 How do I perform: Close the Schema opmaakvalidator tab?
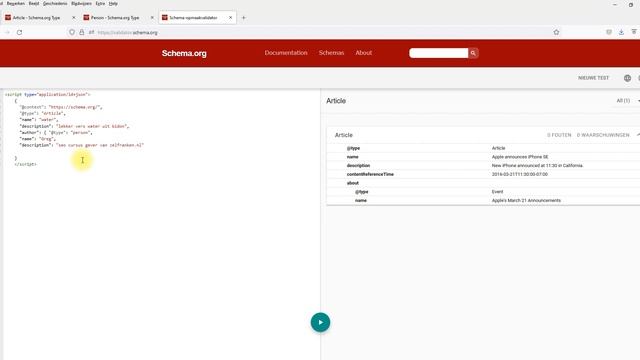(x=231, y=18)
